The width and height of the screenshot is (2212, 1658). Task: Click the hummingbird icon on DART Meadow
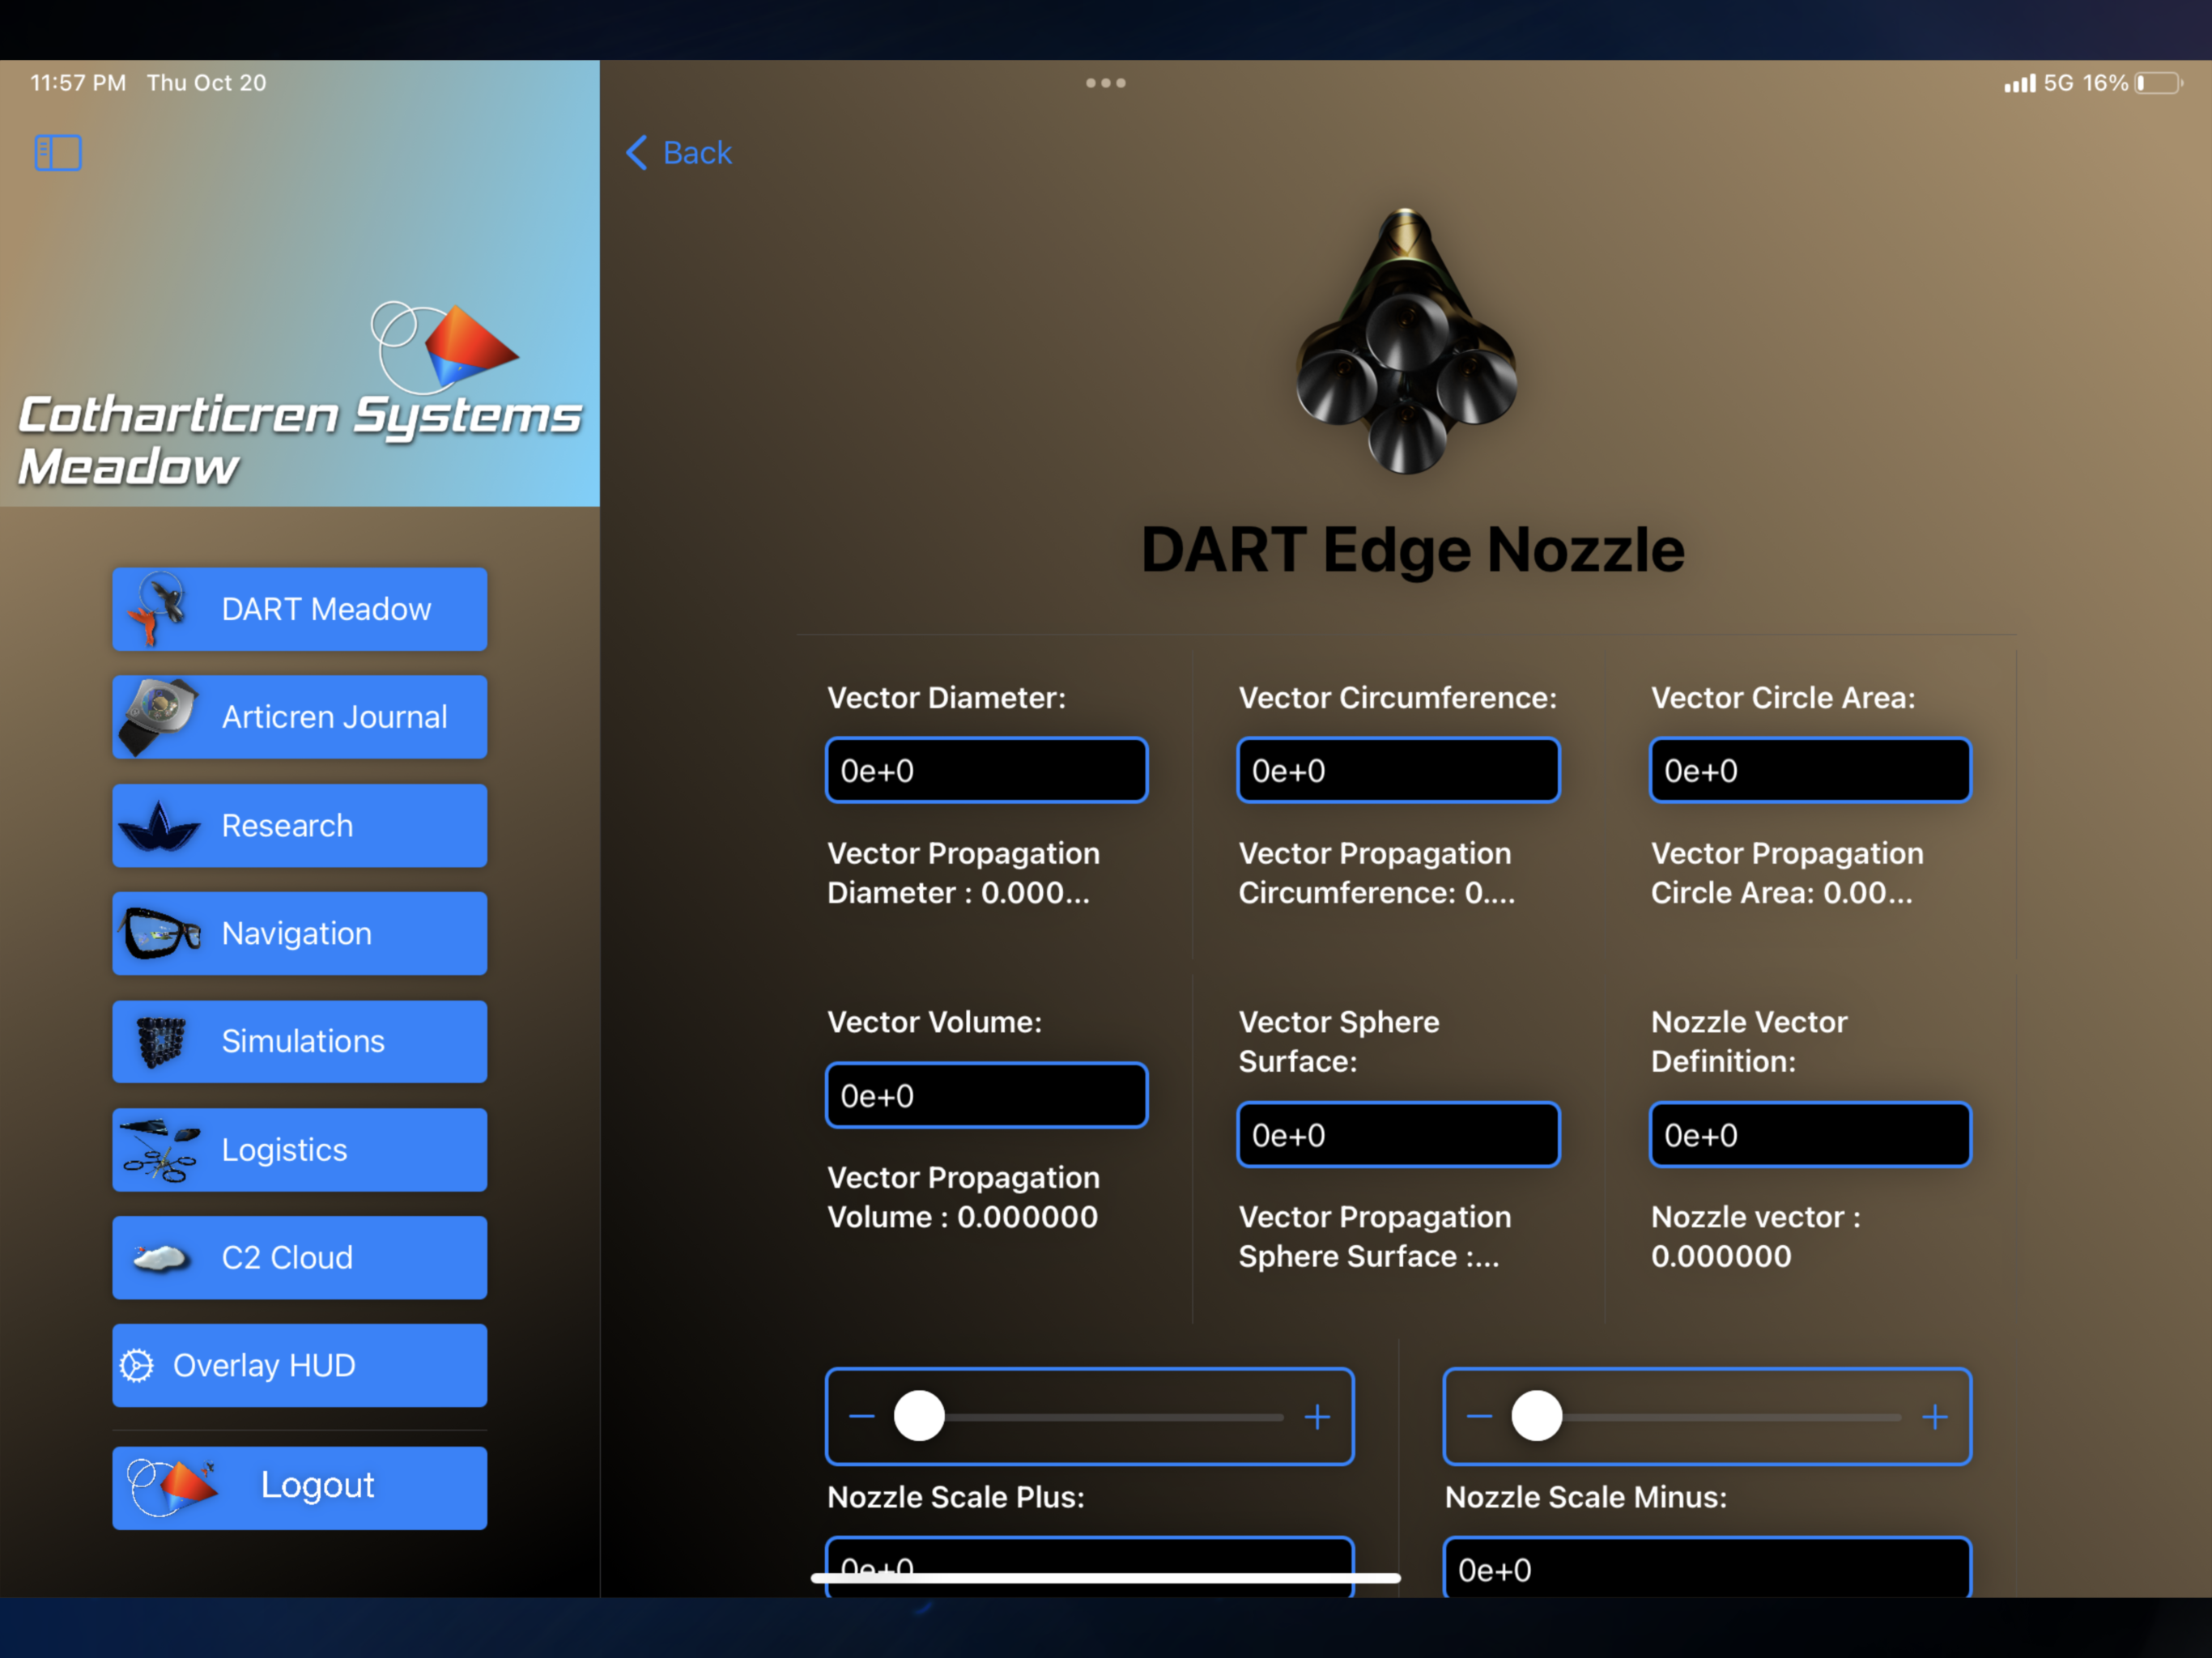158,608
